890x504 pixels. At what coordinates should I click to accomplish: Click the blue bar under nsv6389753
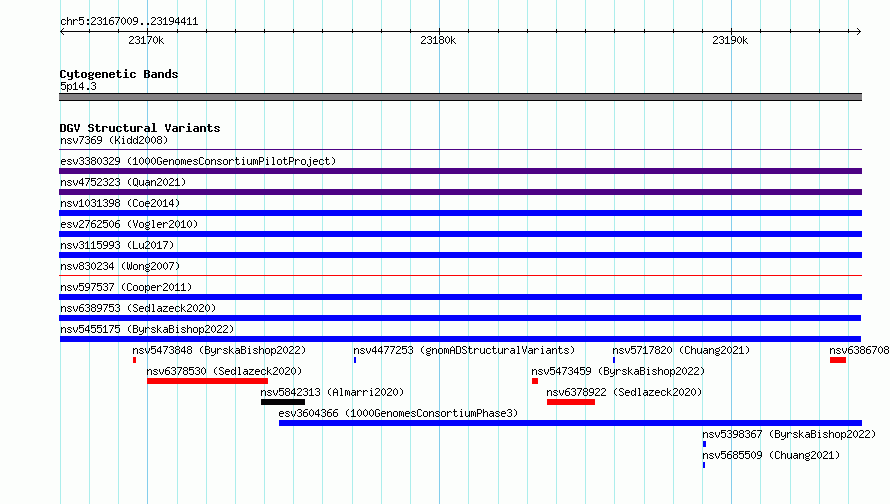coord(460,318)
